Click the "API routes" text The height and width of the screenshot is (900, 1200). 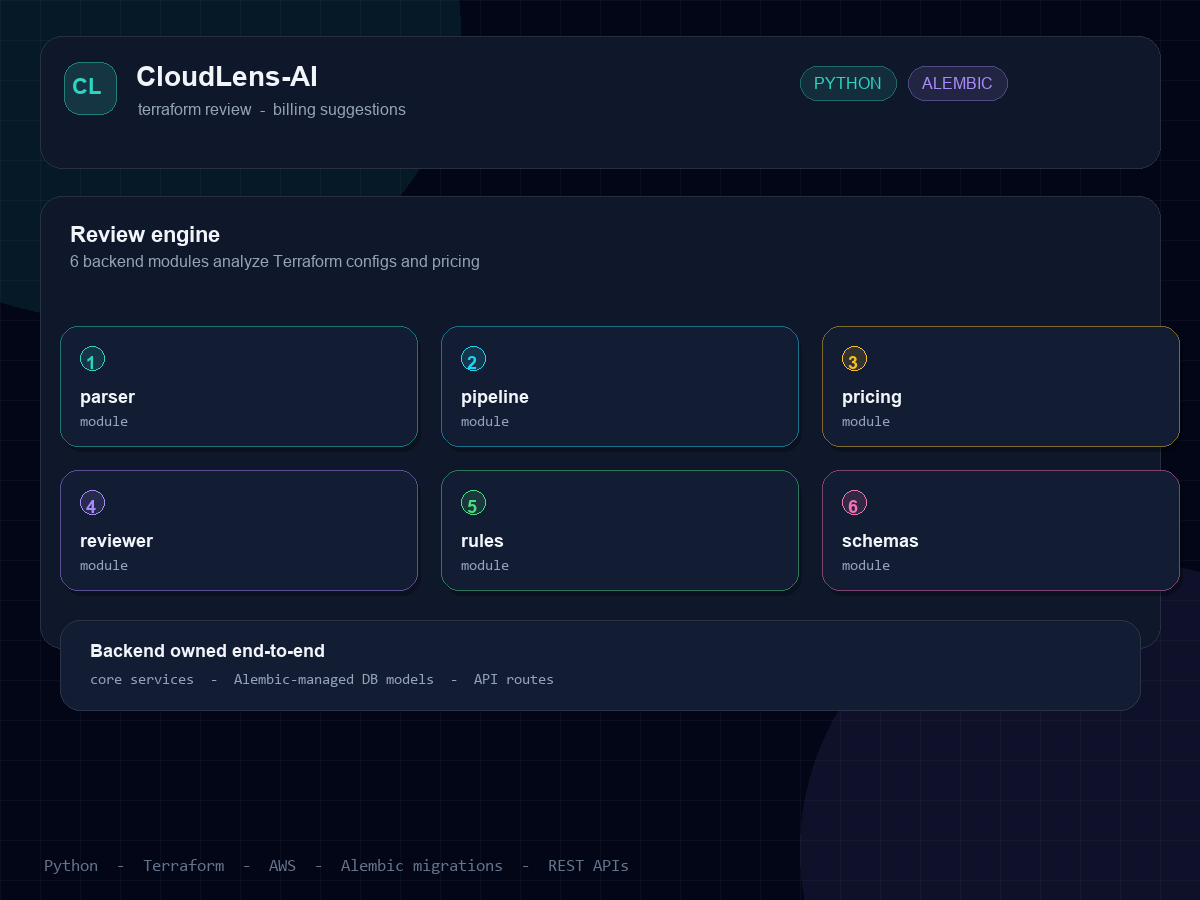[x=514, y=680]
